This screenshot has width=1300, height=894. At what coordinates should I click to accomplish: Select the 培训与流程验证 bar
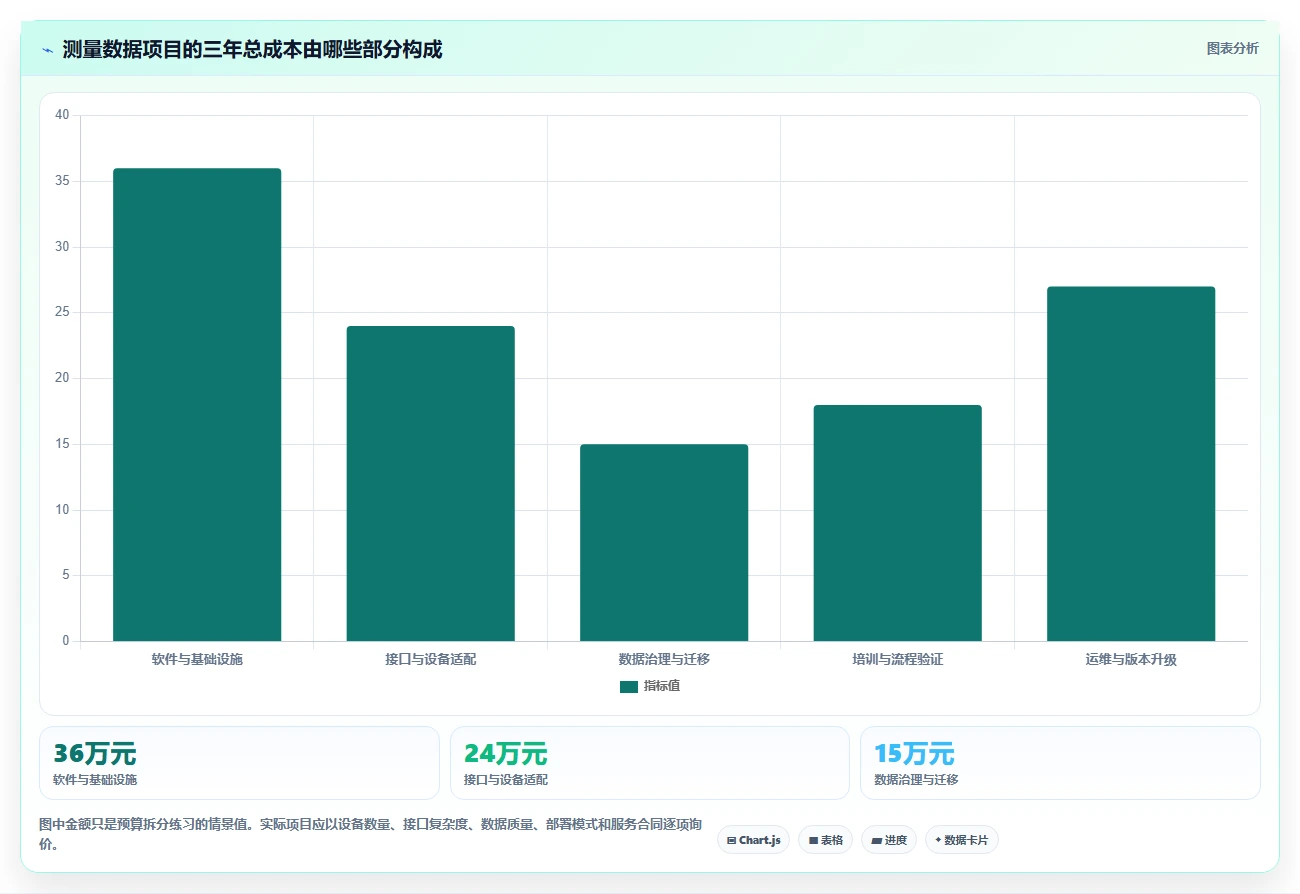[x=897, y=523]
